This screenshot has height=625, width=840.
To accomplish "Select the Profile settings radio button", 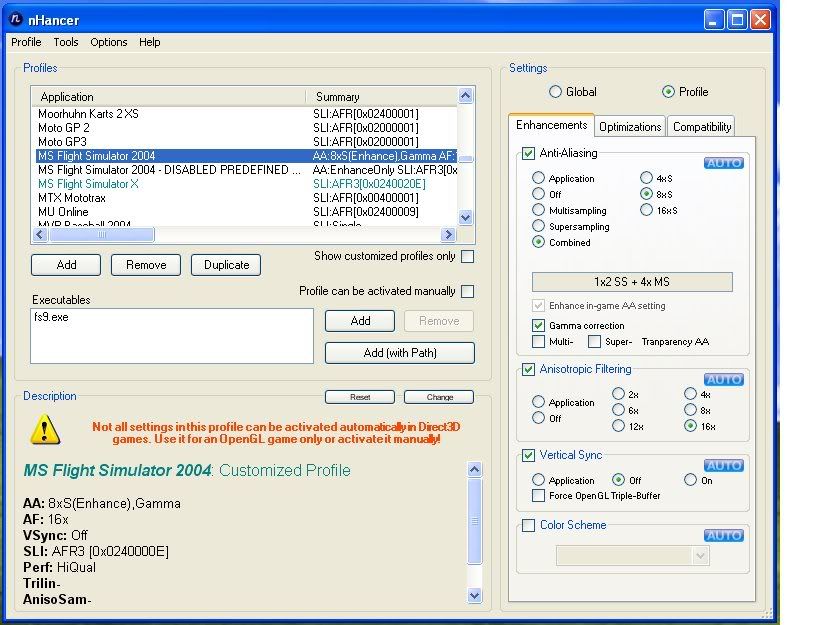I will [x=668, y=92].
